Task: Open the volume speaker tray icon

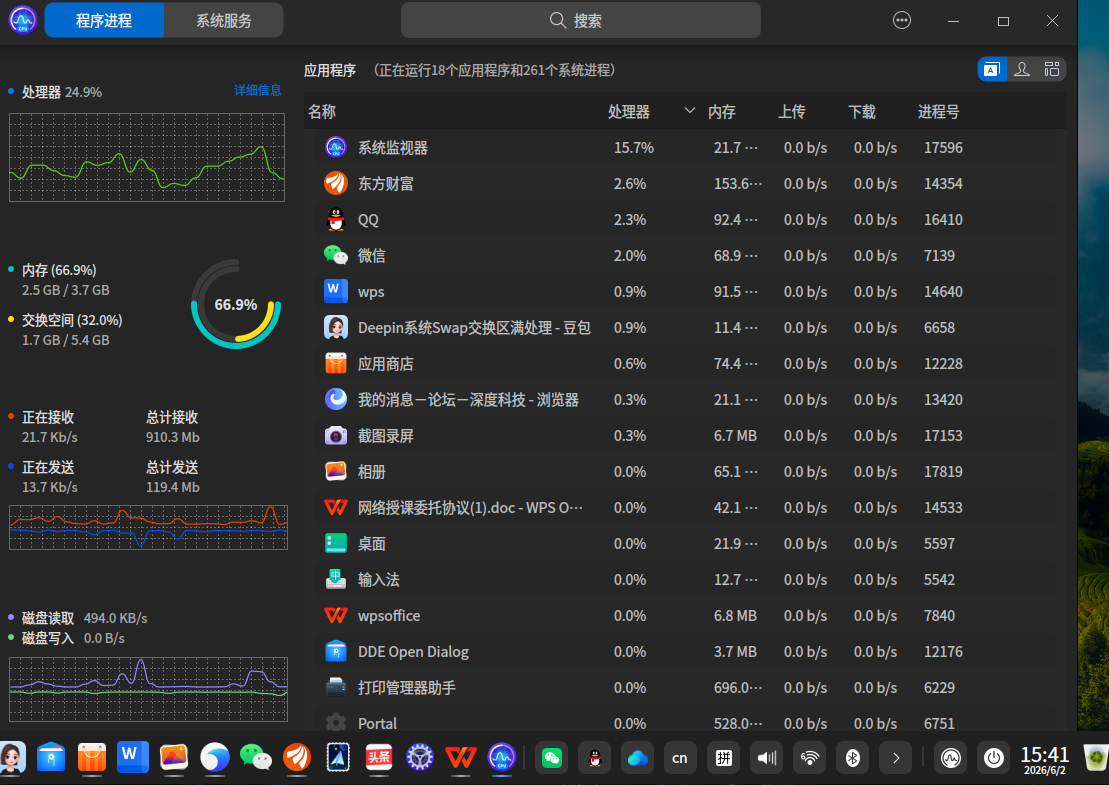Action: pos(767,758)
